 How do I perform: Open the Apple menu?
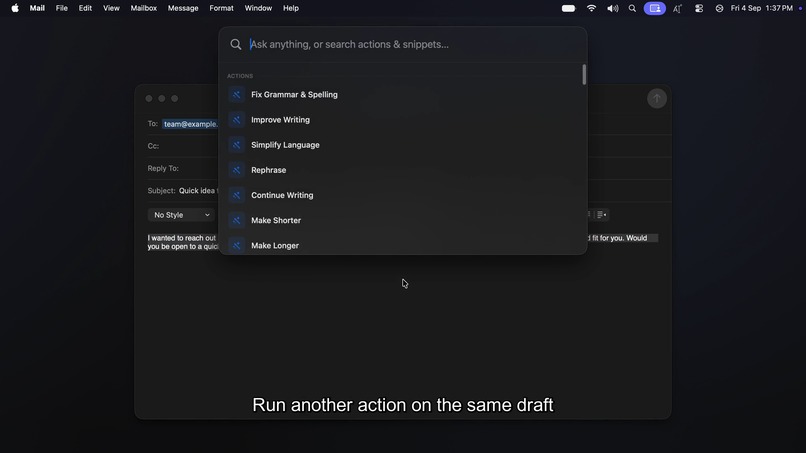pyautogui.click(x=15, y=8)
